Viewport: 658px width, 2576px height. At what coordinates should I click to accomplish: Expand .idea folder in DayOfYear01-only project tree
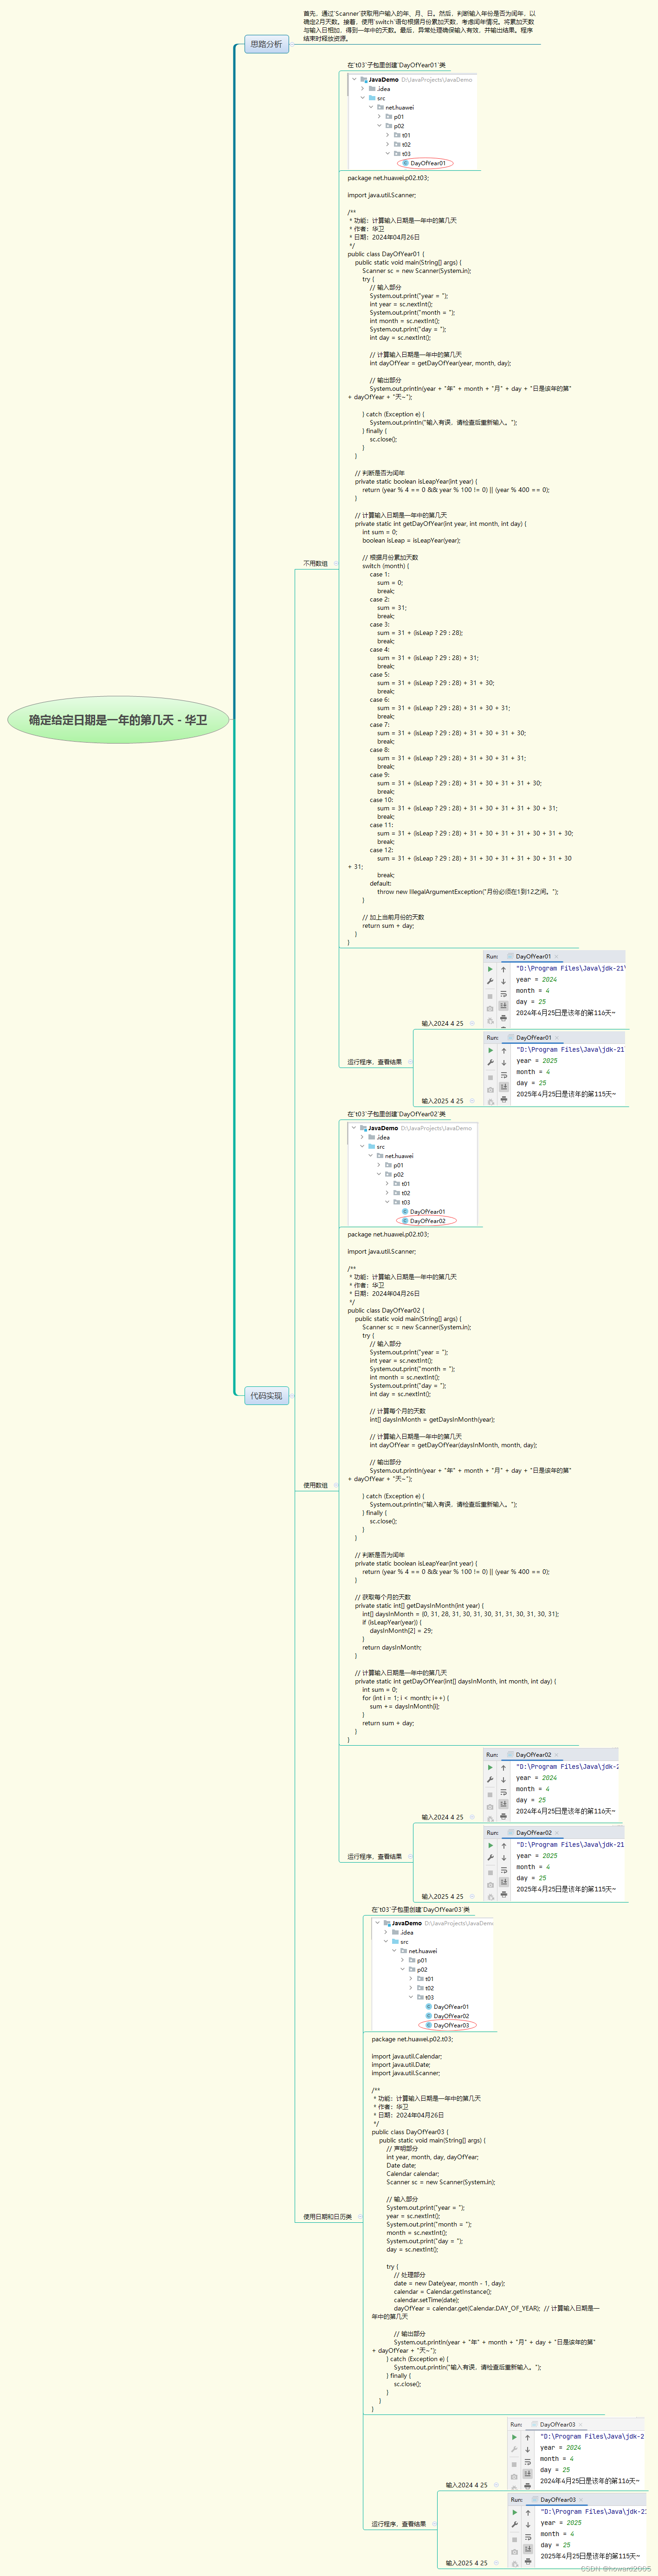pyautogui.click(x=362, y=88)
